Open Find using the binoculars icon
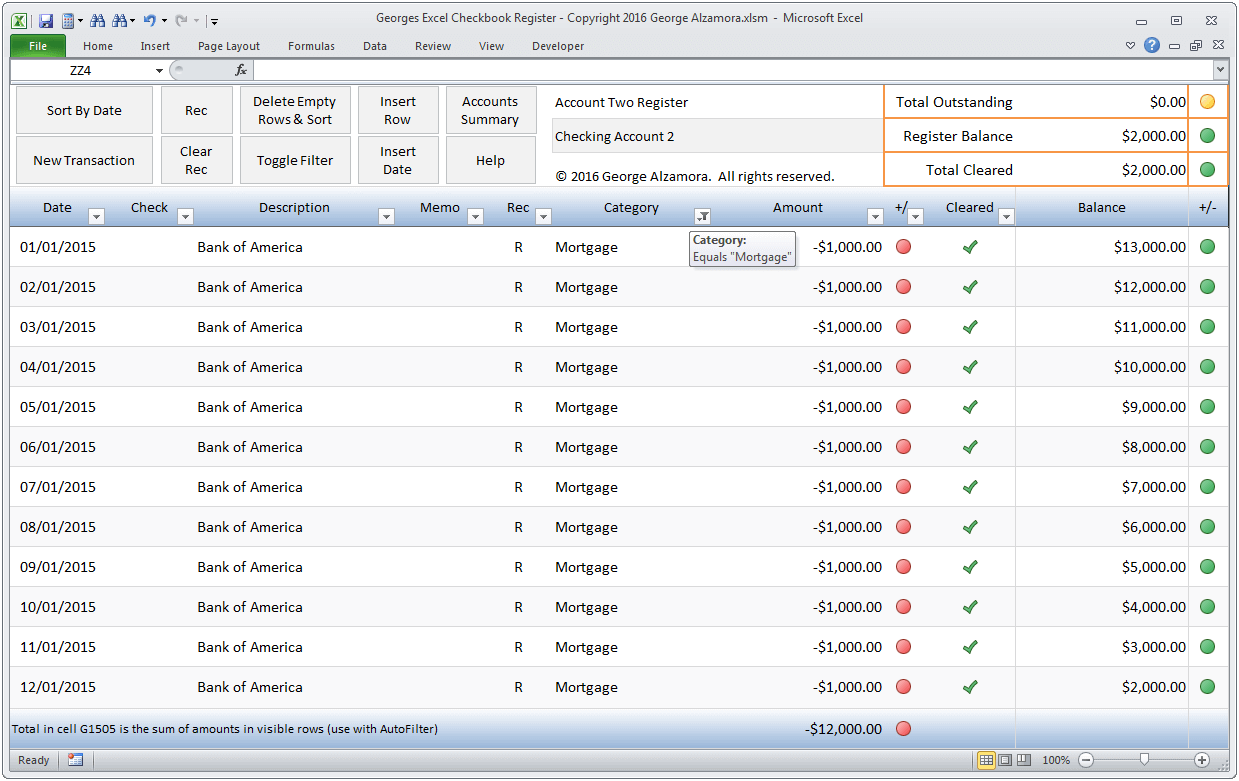The width and height of the screenshot is (1239, 781). click(x=97, y=19)
